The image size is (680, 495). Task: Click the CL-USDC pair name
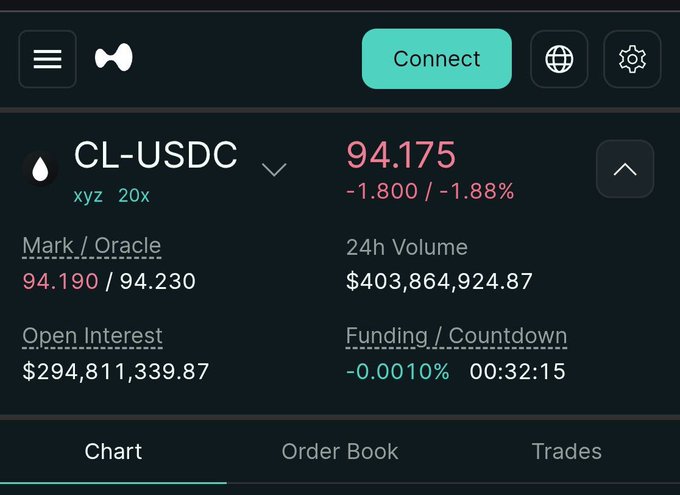pyautogui.click(x=156, y=155)
